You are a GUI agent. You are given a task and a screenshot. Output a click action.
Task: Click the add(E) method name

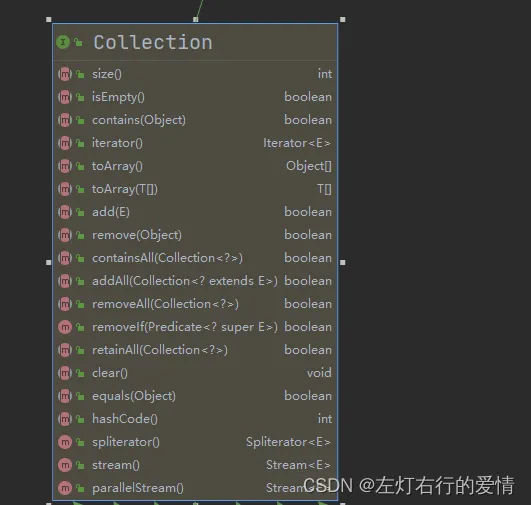(111, 212)
